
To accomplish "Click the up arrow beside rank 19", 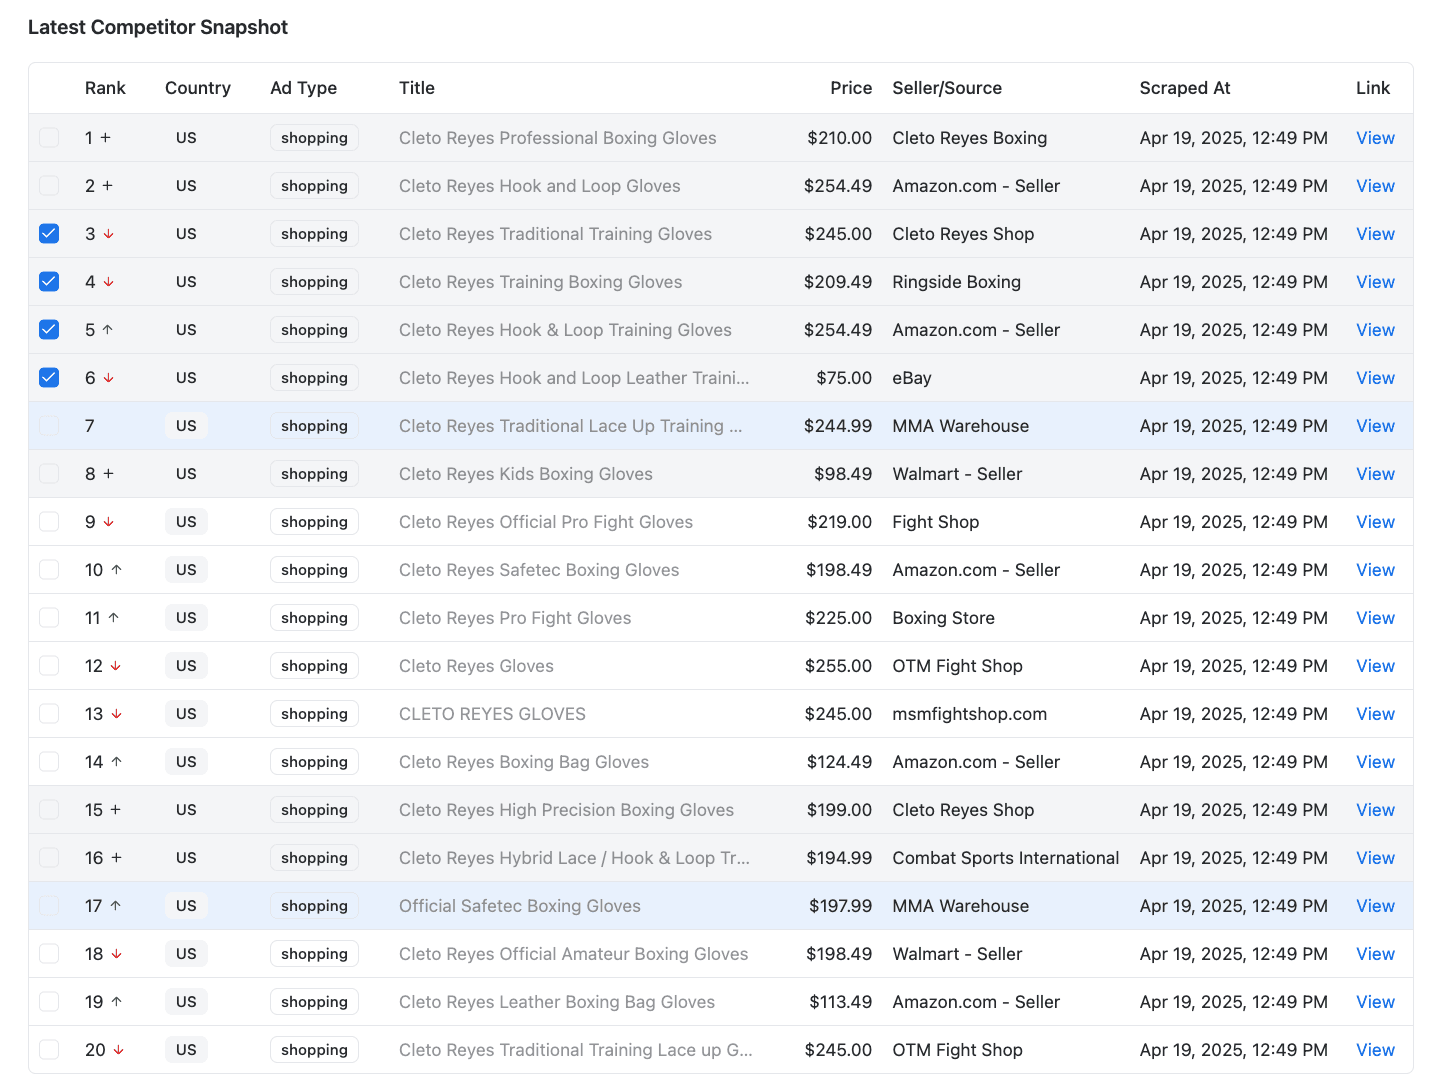I will 116,1002.
